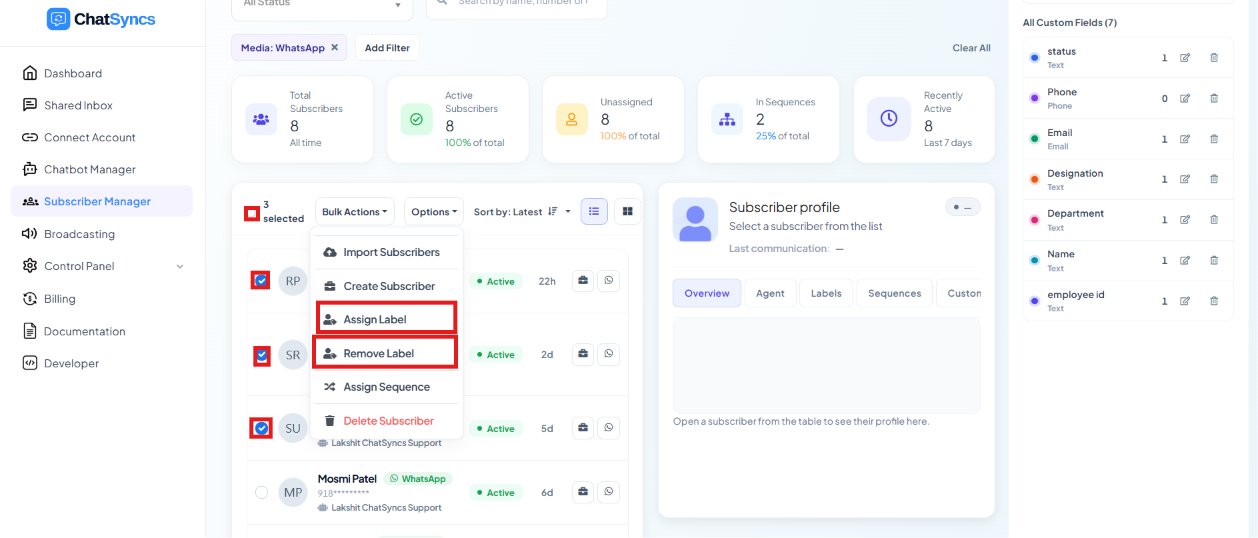The width and height of the screenshot is (1258, 538).
Task: Open the Bulk Actions dropdown
Action: (x=355, y=212)
